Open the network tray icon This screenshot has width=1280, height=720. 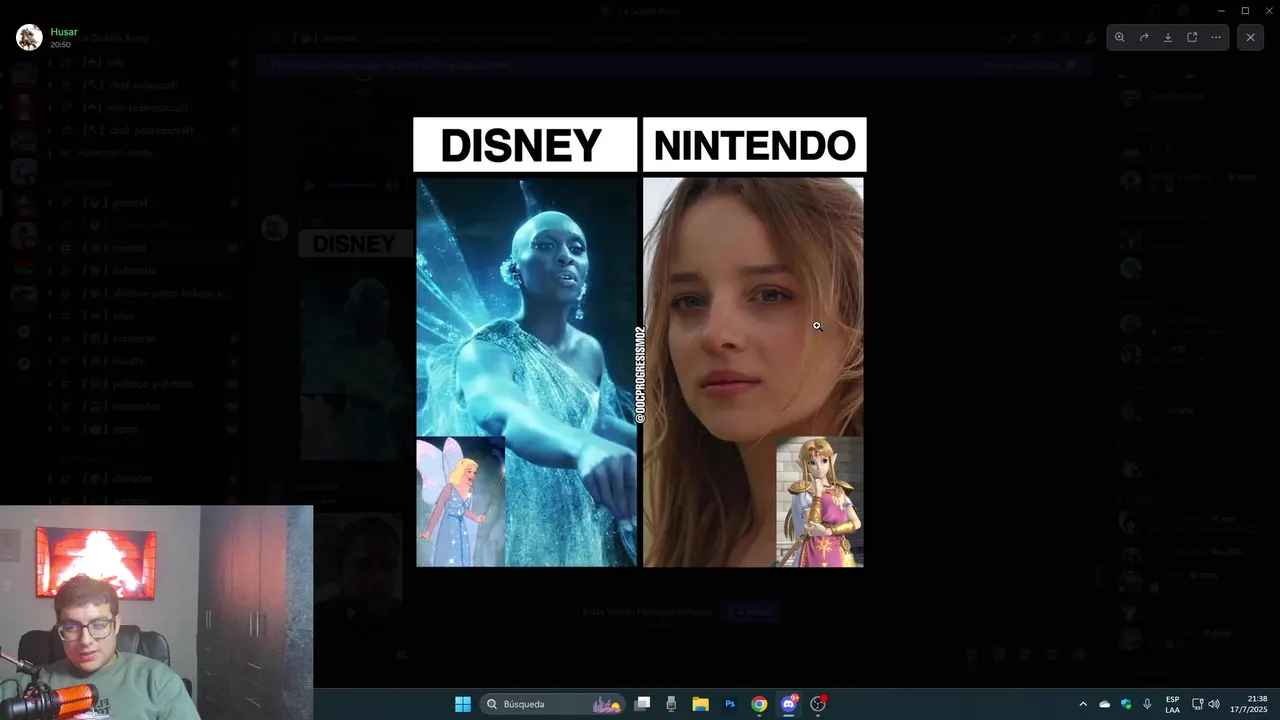(x=1197, y=704)
